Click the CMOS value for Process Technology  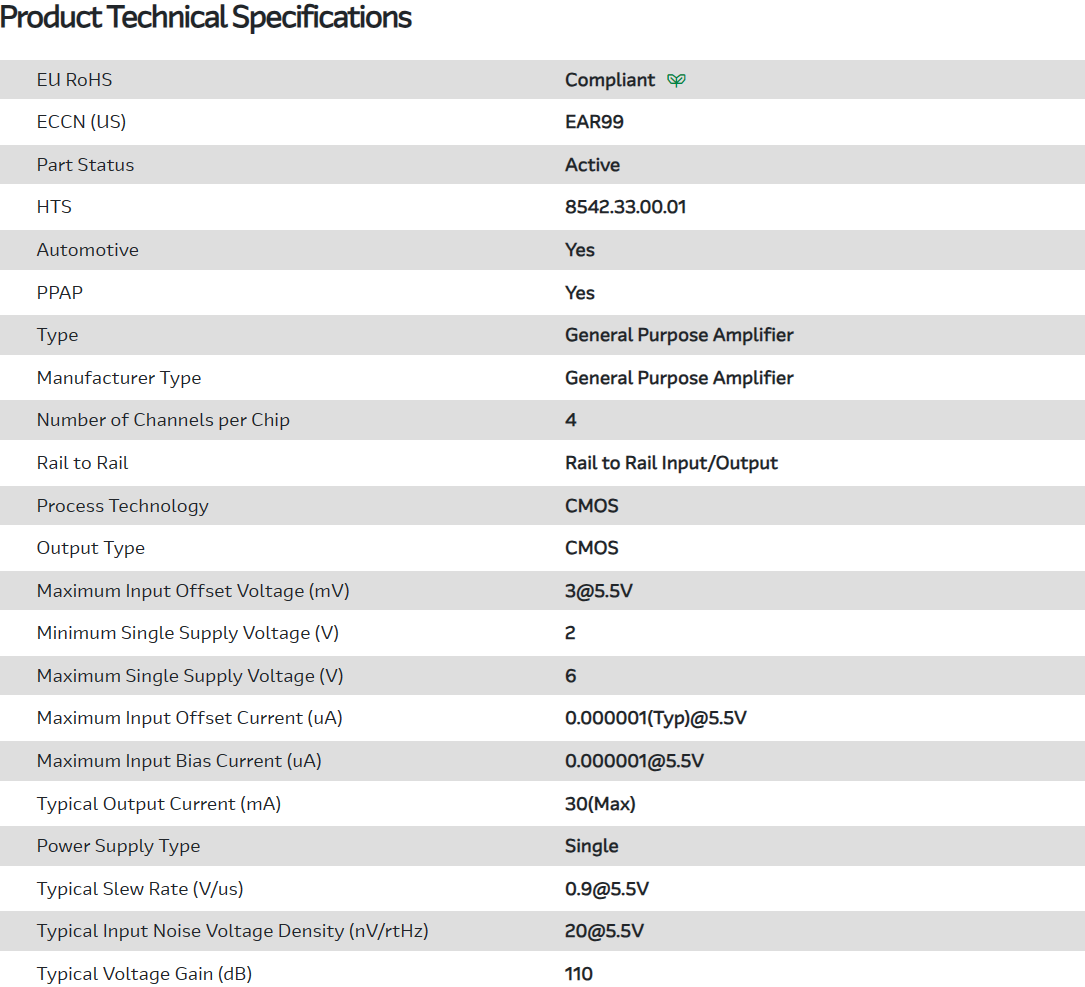[592, 506]
